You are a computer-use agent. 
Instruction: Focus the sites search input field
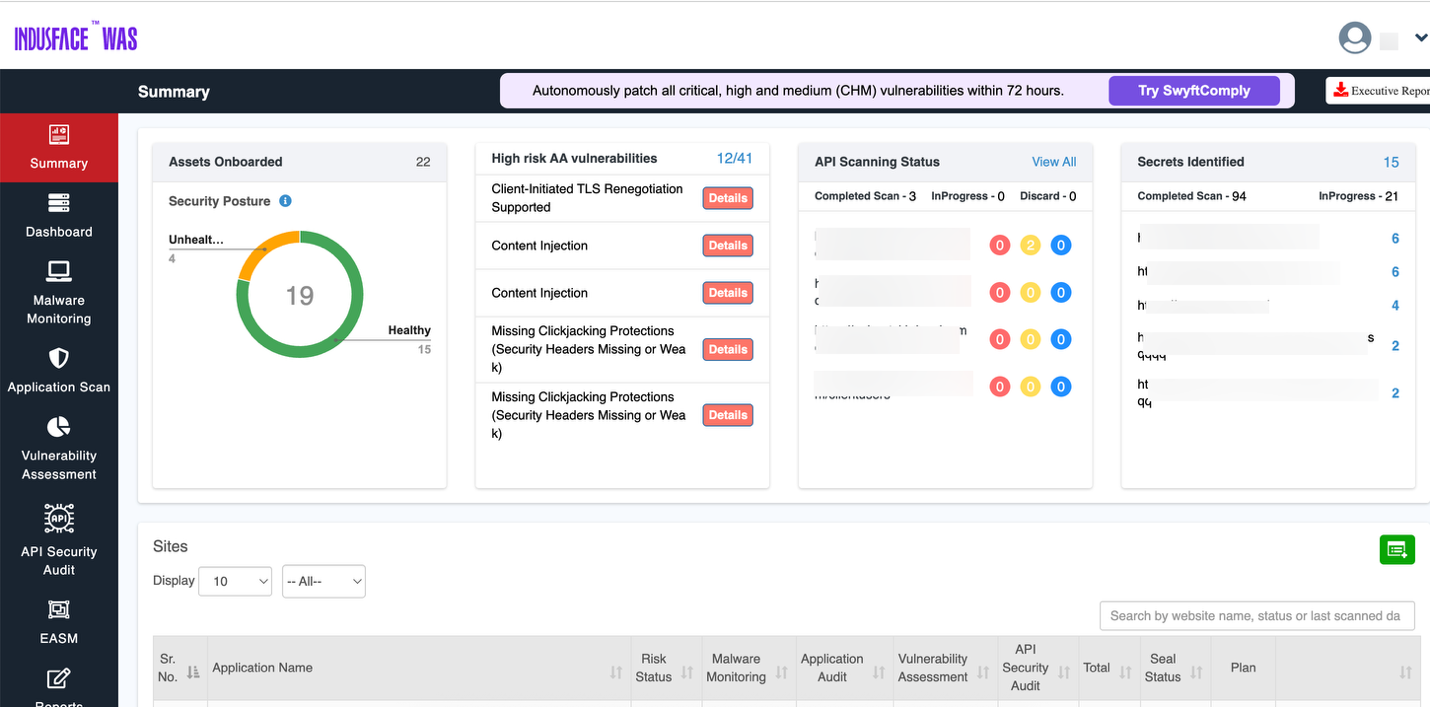(1256, 616)
